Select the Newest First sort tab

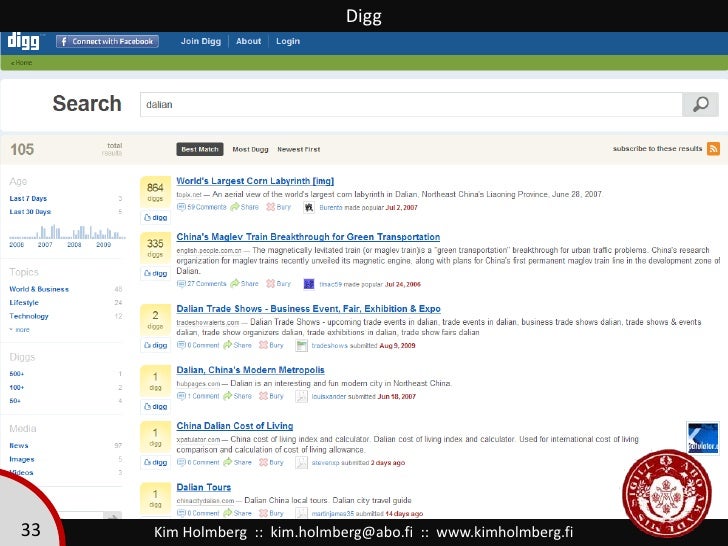pos(299,150)
